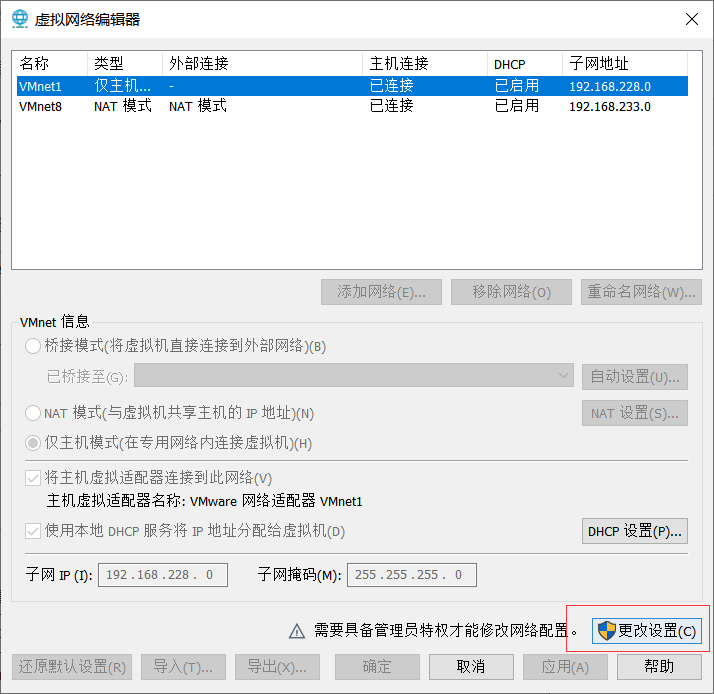Open DHCP 设置(P)... dialog

(x=635, y=531)
